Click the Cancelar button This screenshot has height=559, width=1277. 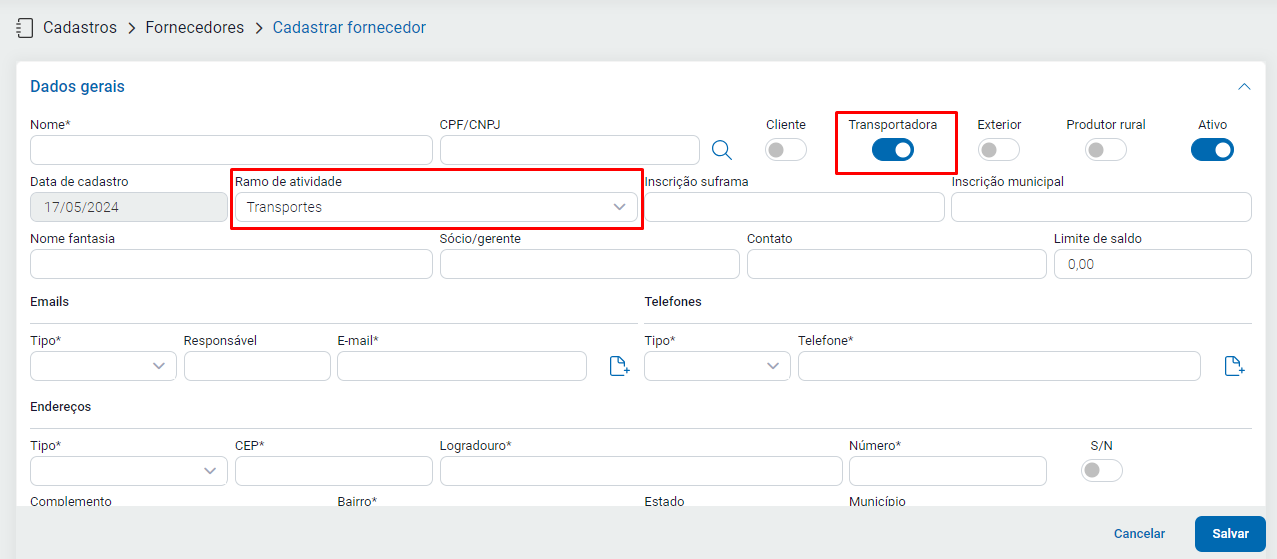(1139, 534)
